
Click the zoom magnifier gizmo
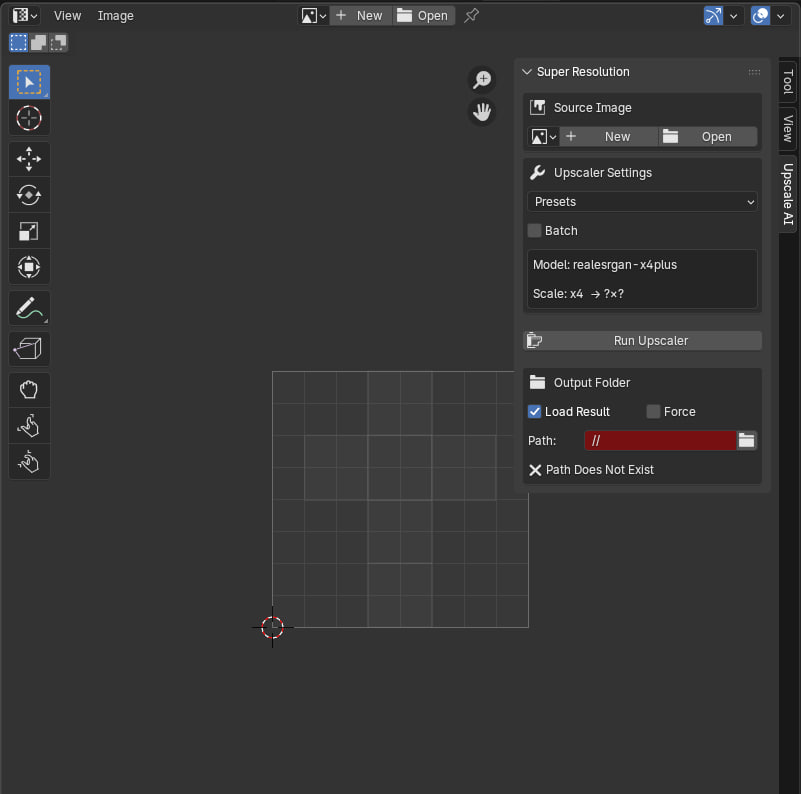(x=482, y=80)
